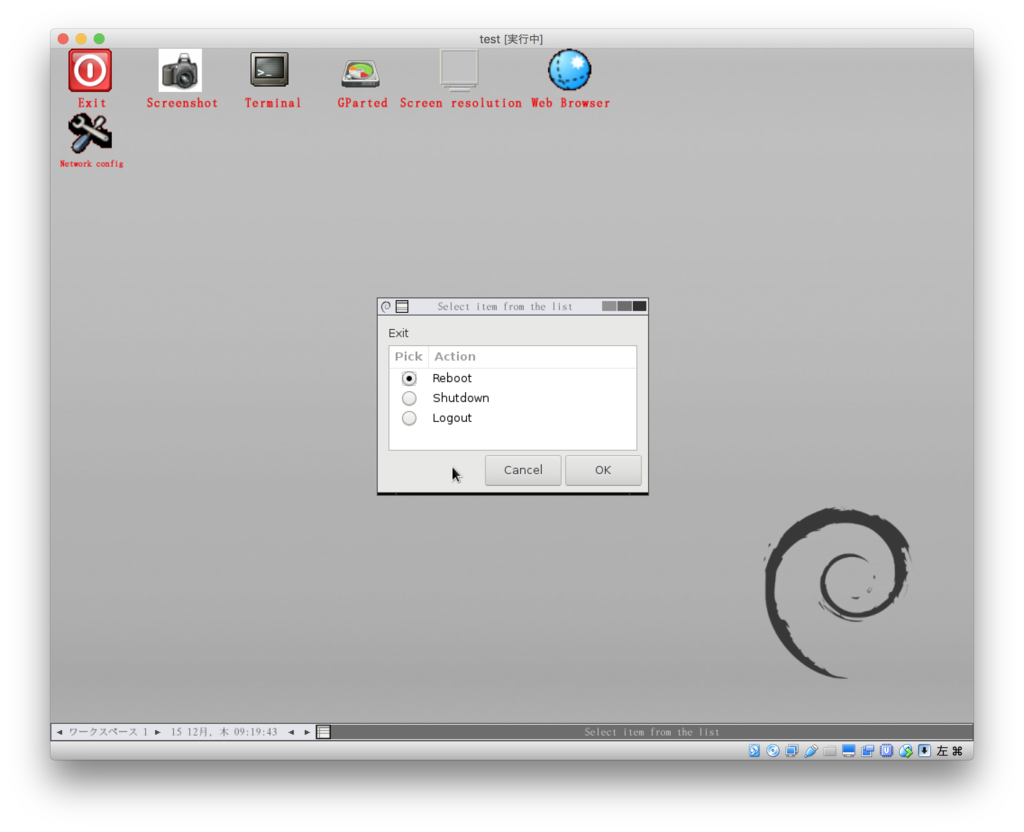1024x832 pixels.
Task: Switch to next workspace with right arrow
Action: (157, 732)
